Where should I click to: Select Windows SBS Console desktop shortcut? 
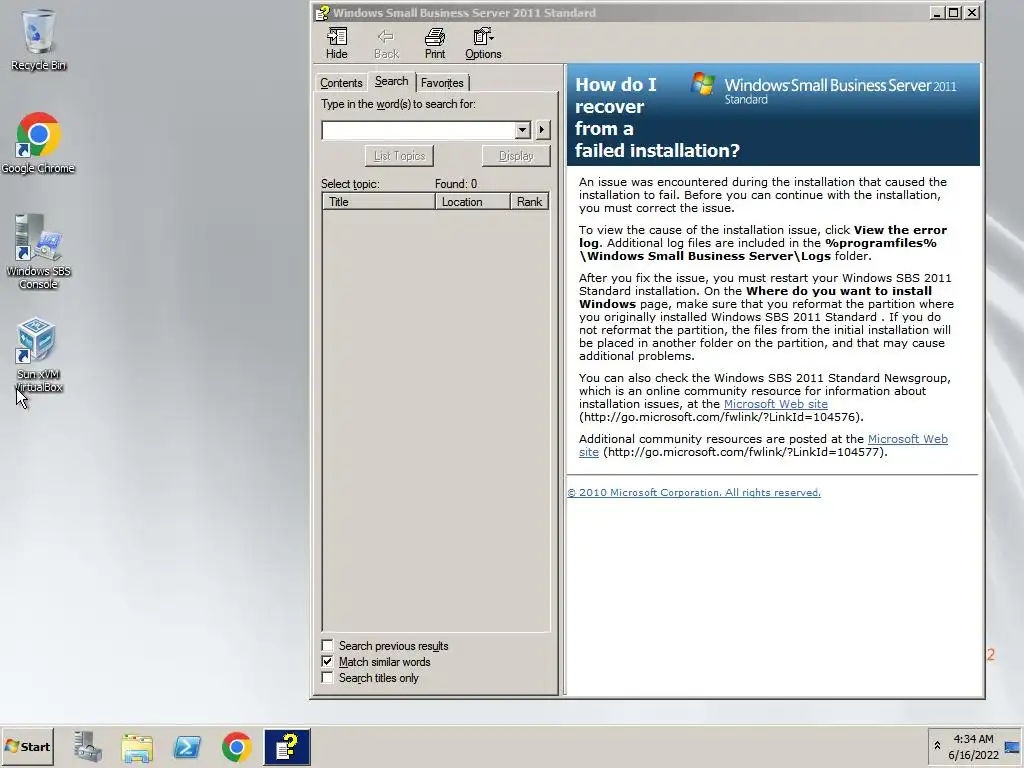[x=38, y=252]
